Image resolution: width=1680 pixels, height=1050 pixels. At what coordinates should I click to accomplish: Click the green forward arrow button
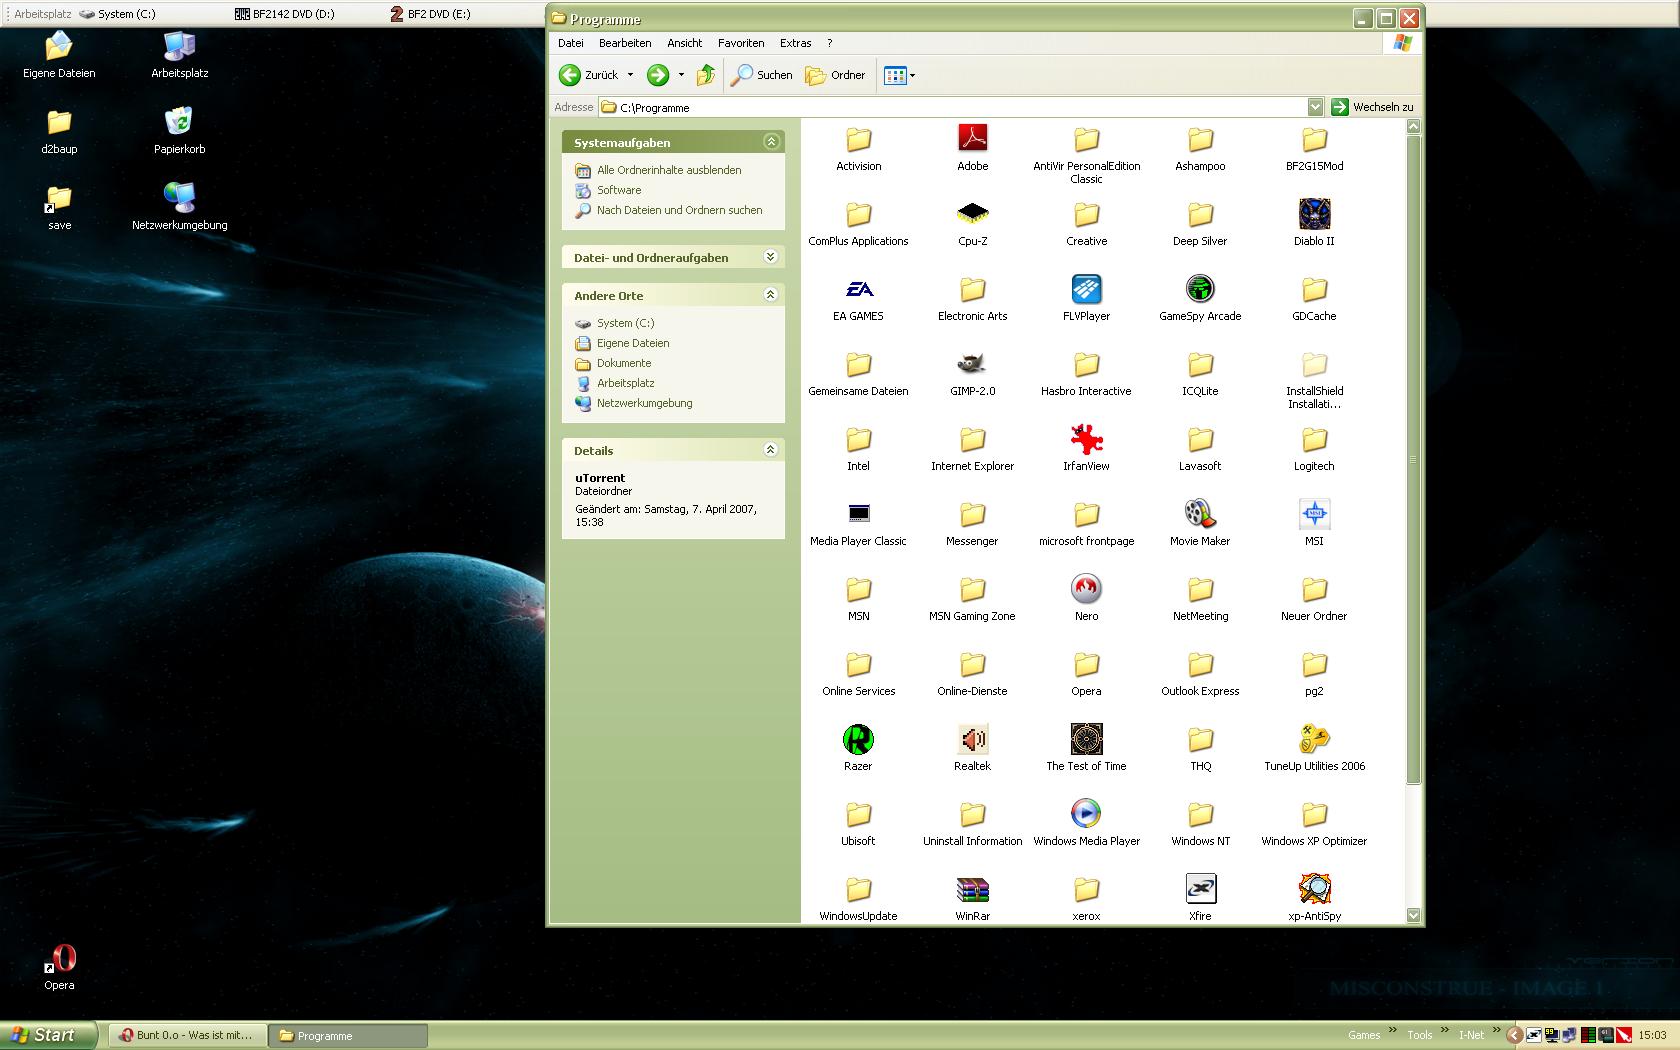657,75
